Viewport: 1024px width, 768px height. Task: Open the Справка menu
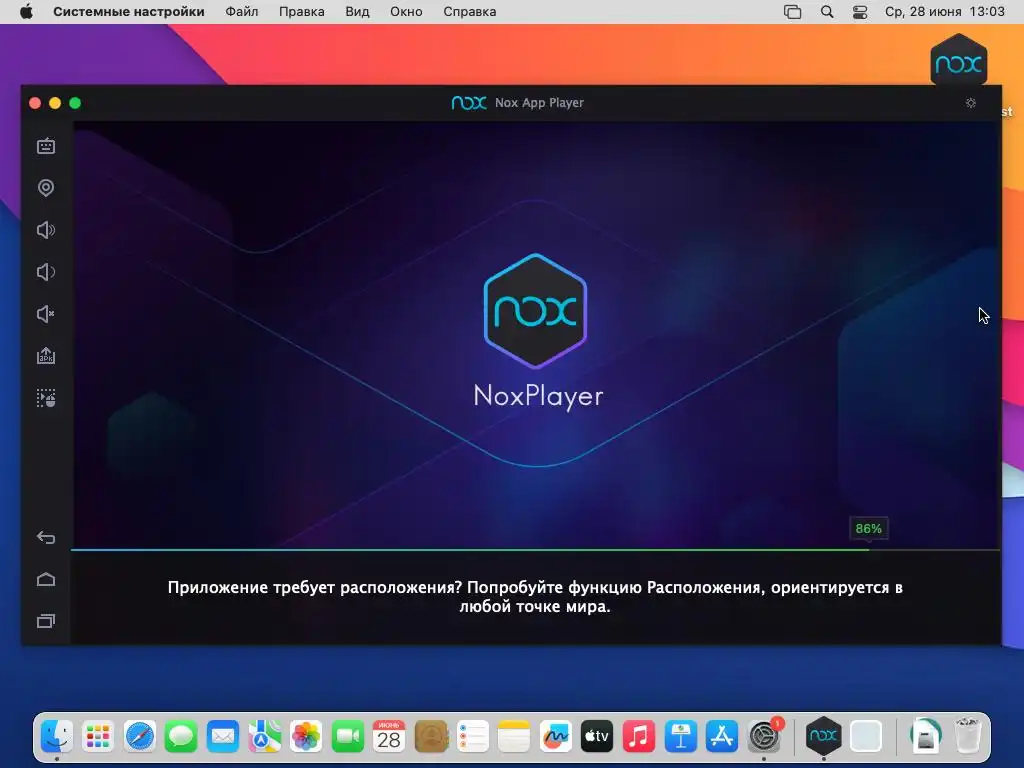click(470, 12)
